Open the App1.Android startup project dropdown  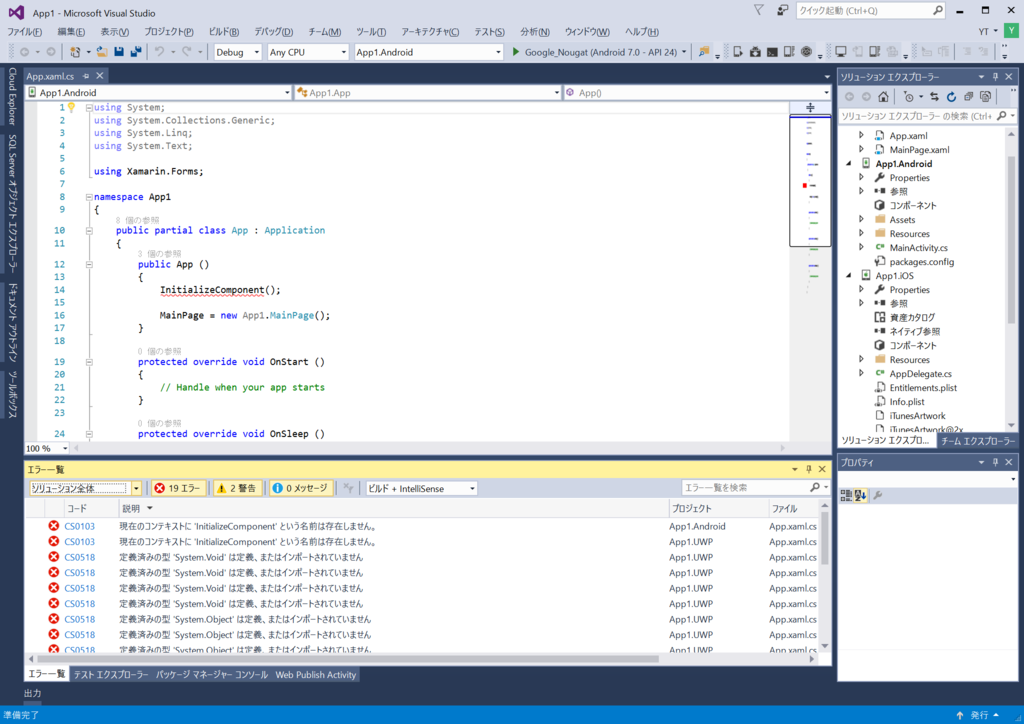tap(428, 52)
